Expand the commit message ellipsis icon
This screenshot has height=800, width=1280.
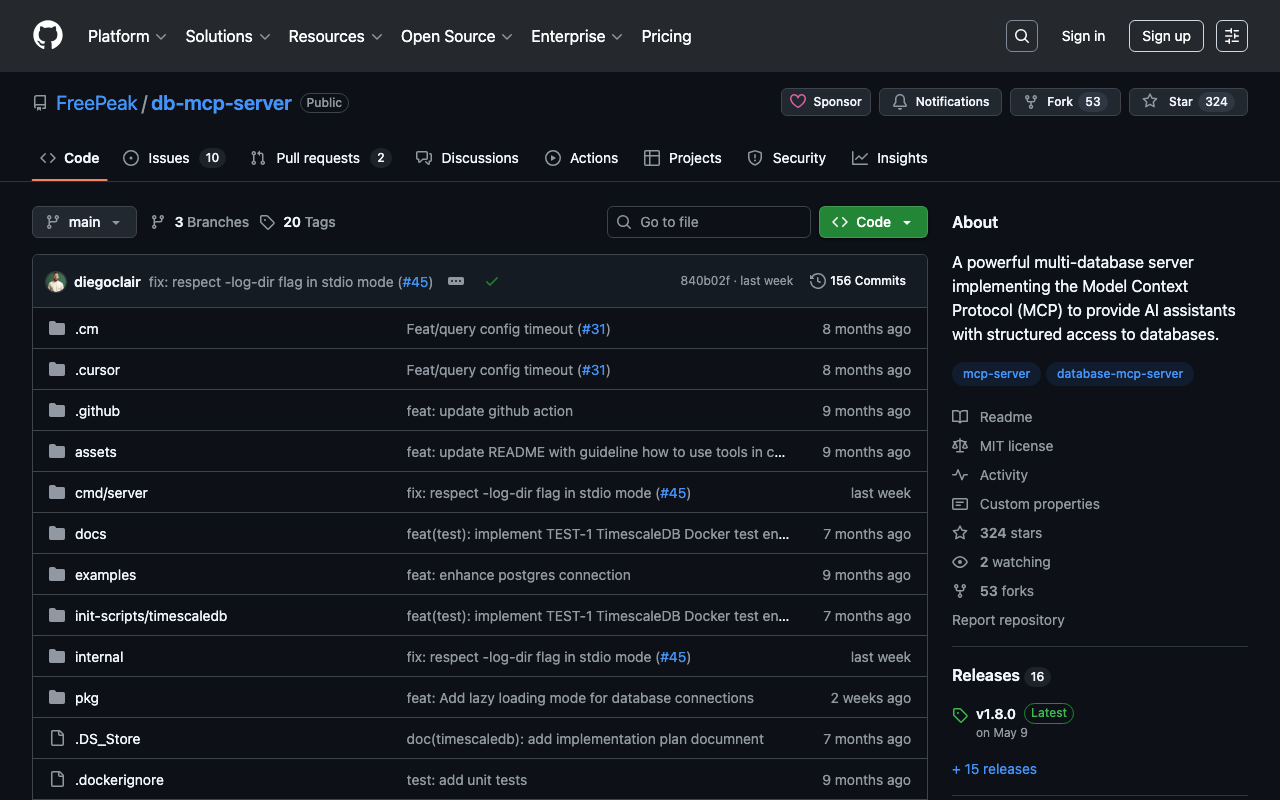point(456,282)
